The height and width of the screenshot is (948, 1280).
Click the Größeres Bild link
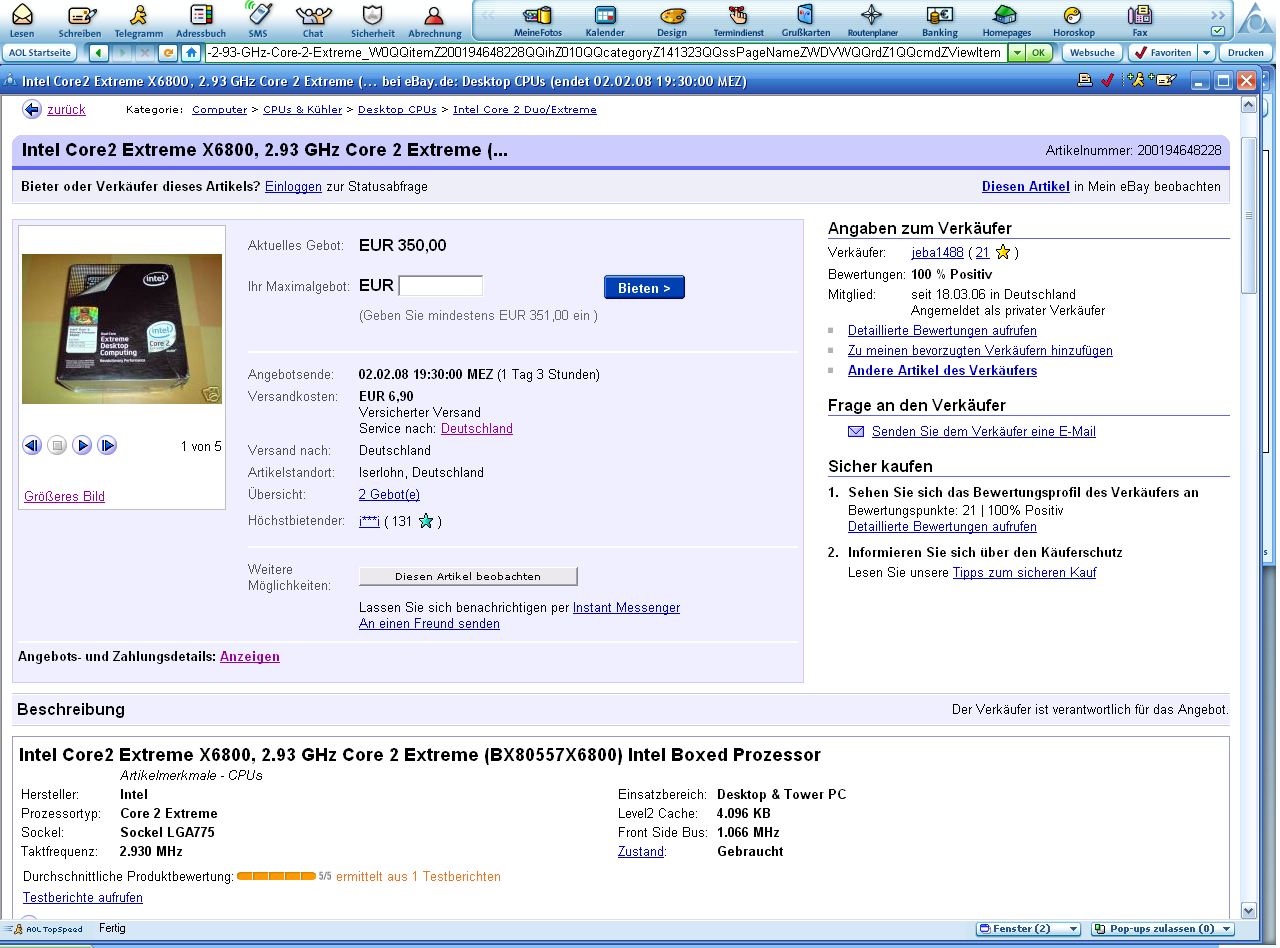(64, 497)
